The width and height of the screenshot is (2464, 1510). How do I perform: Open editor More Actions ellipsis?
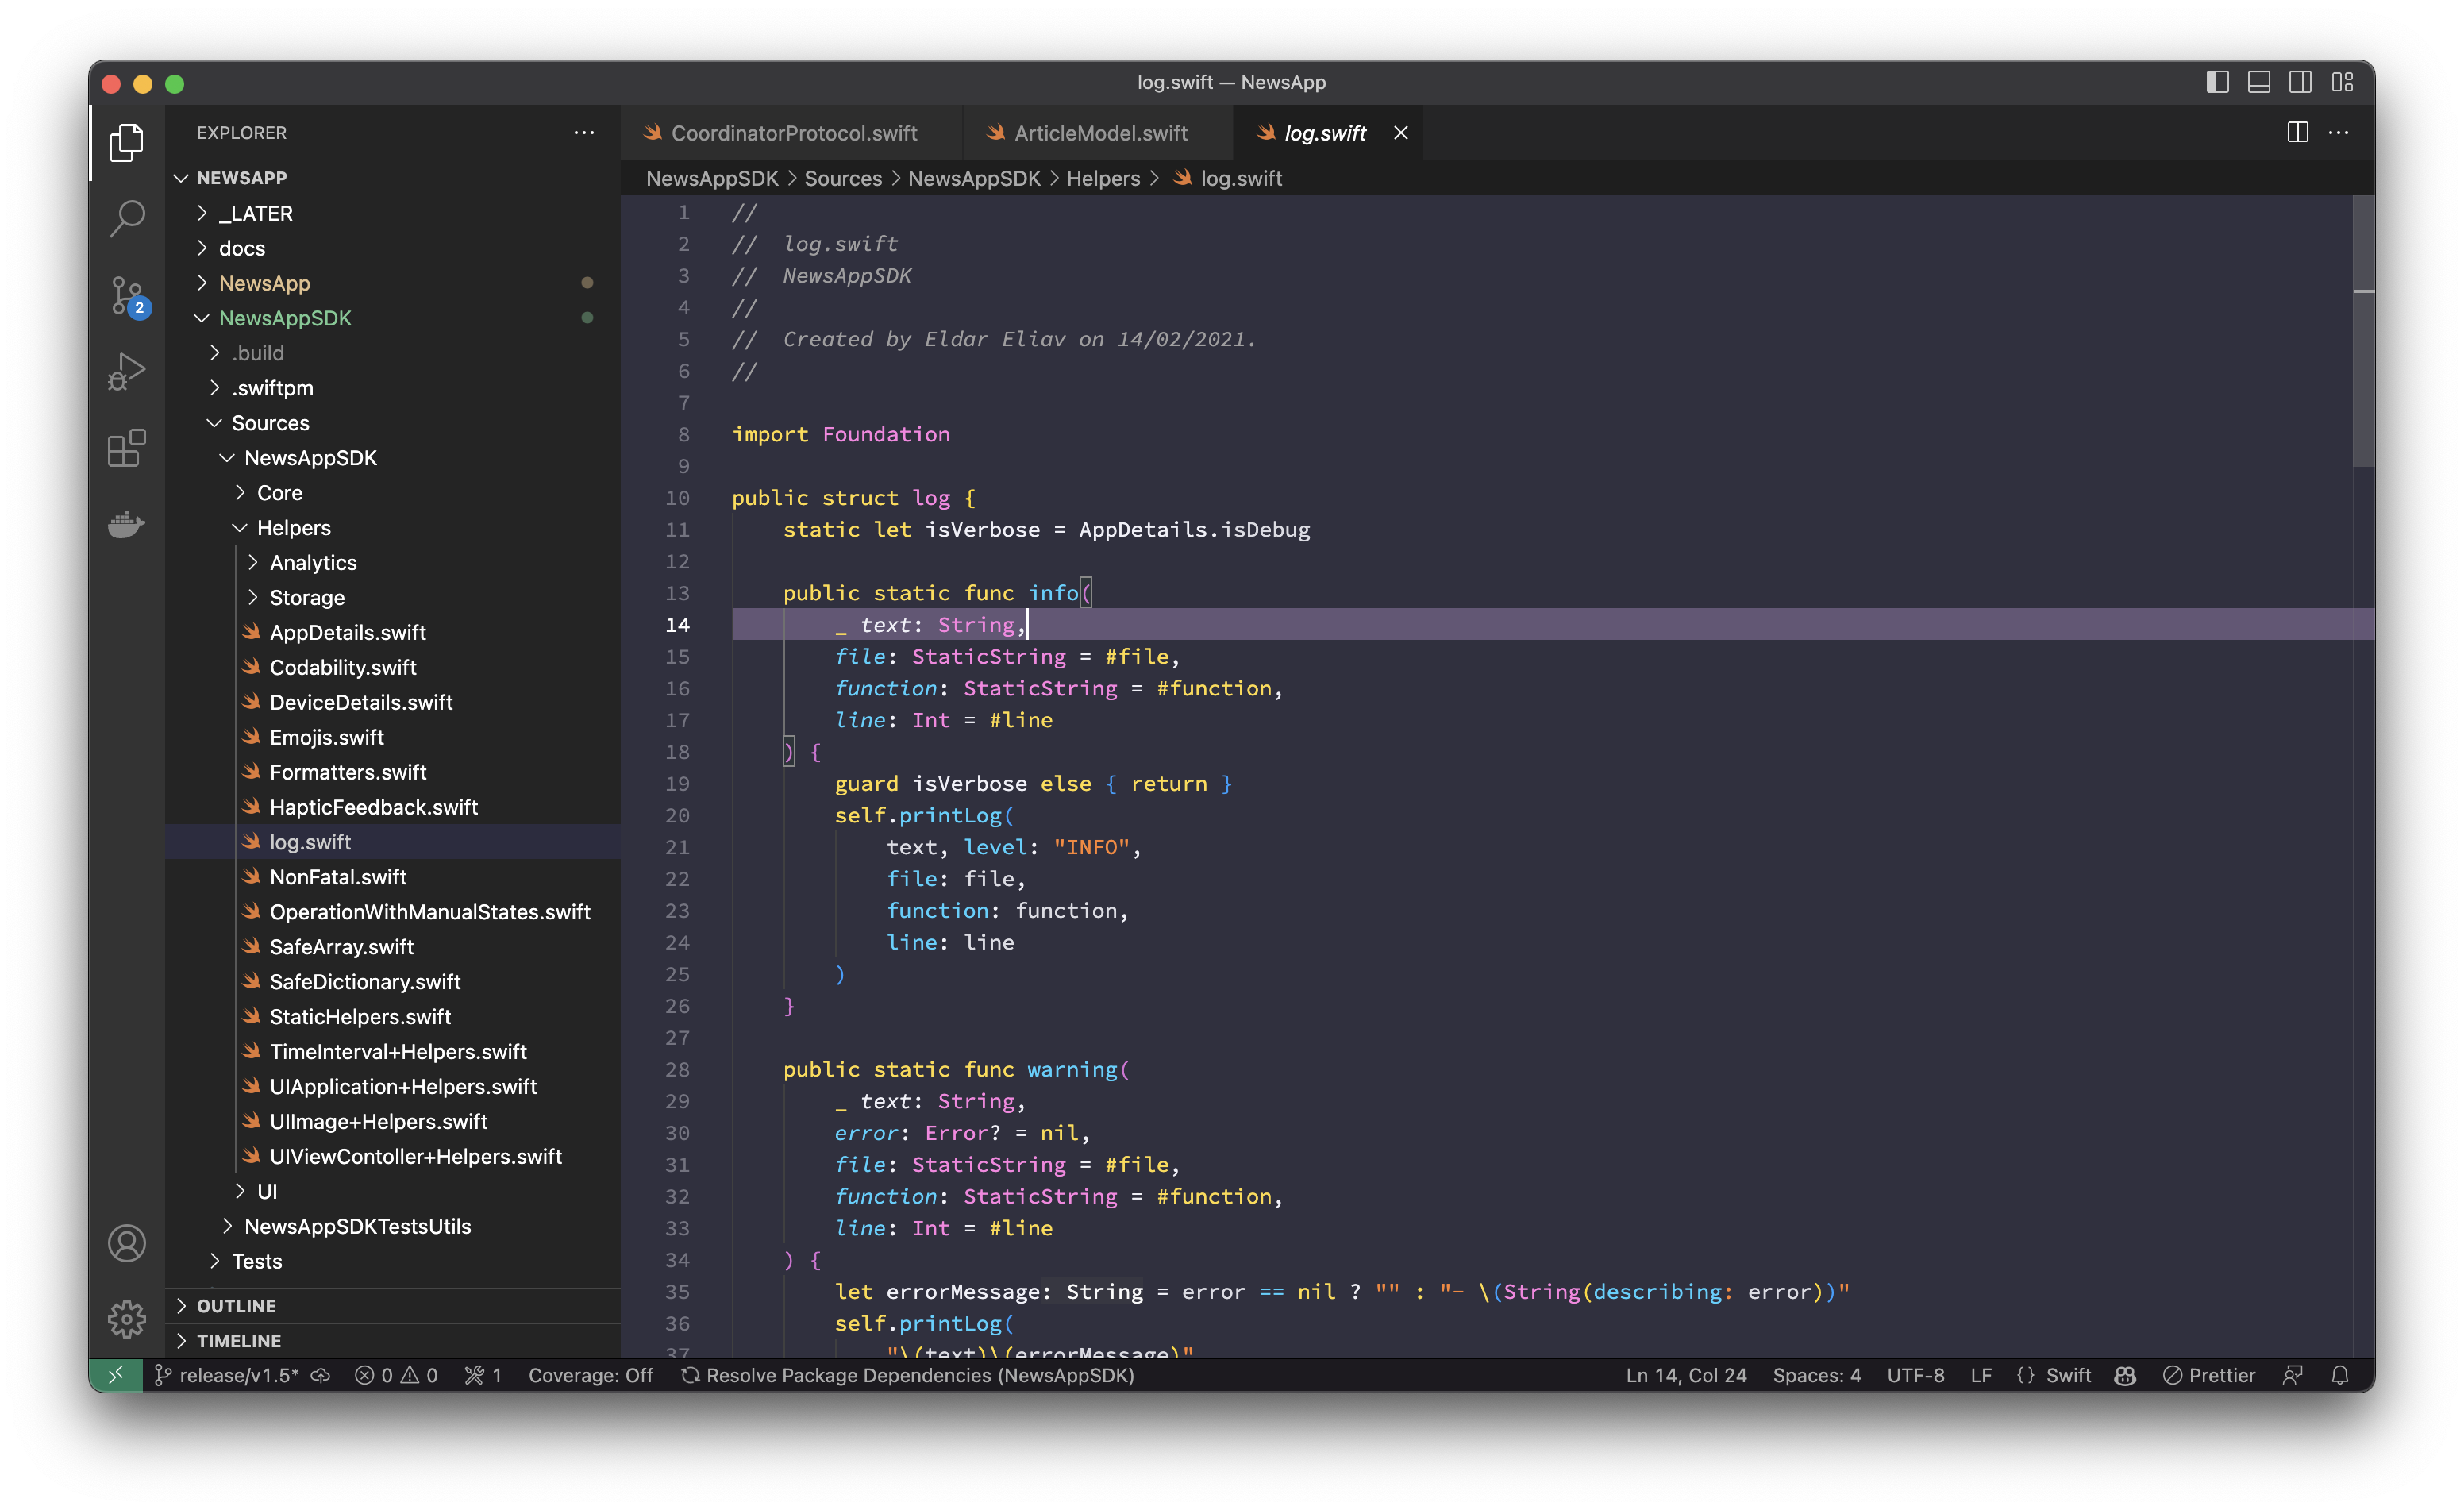click(x=2338, y=132)
